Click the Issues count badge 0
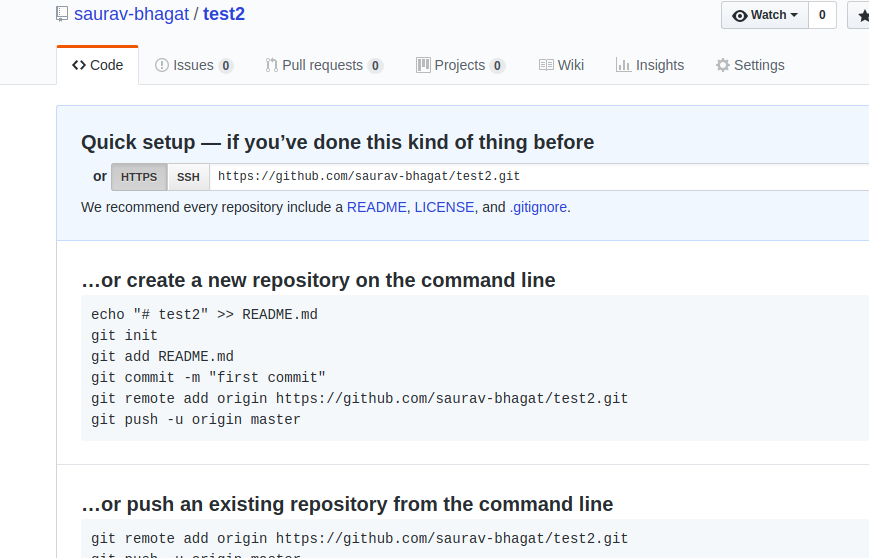 (x=226, y=66)
